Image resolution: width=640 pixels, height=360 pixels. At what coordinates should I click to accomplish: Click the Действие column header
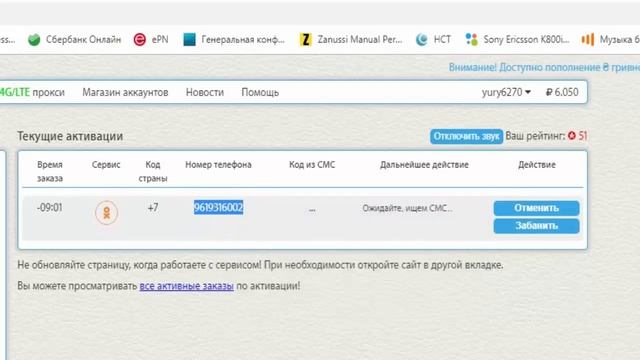tap(537, 165)
